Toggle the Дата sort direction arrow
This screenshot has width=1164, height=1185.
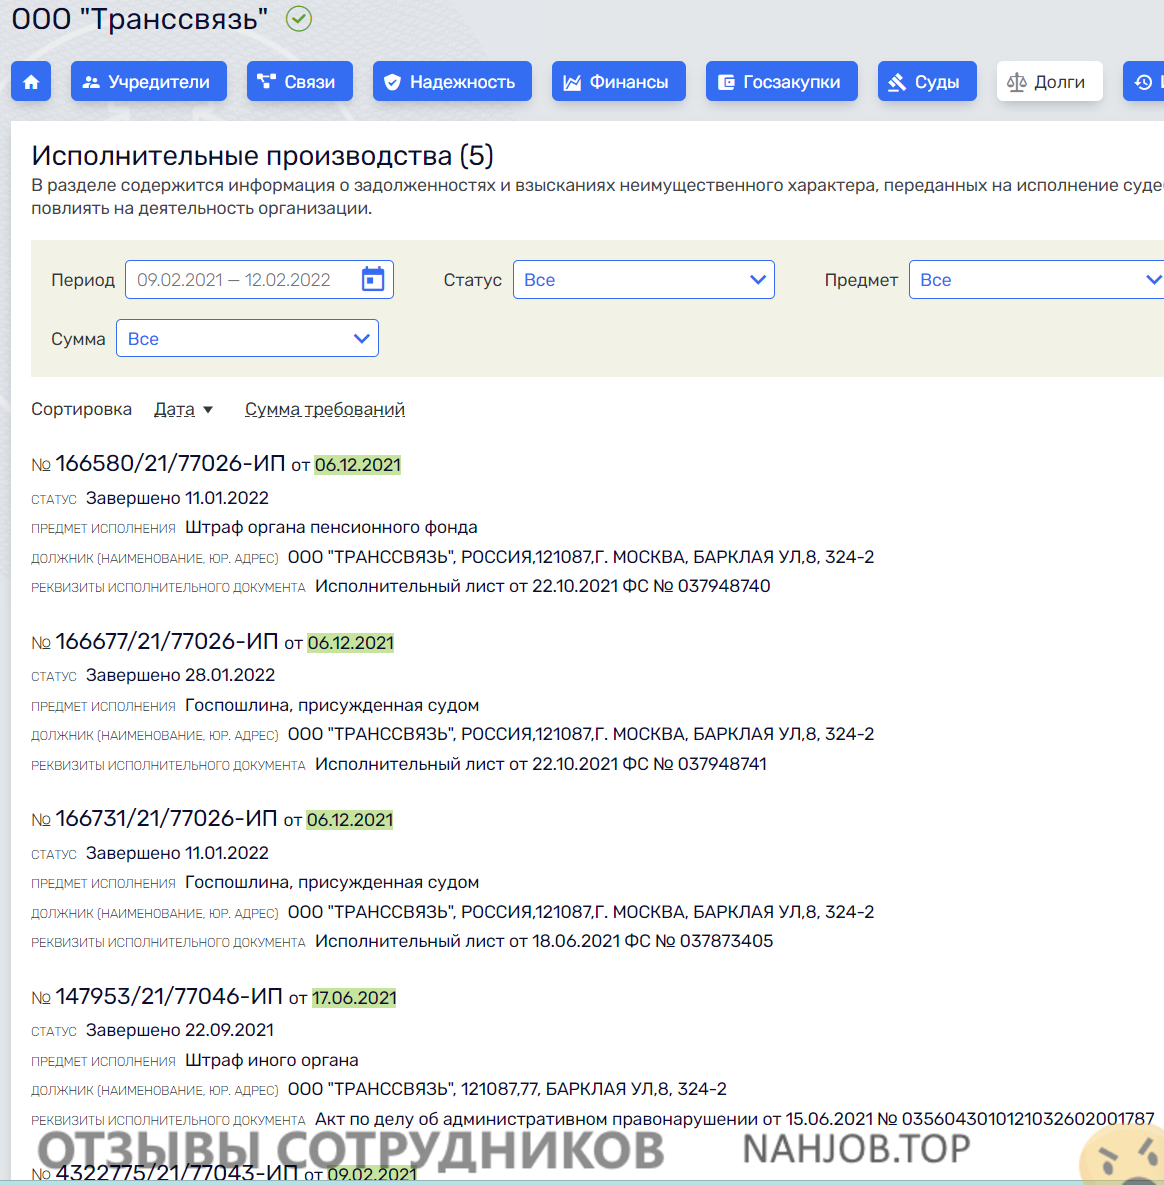[x=208, y=410]
